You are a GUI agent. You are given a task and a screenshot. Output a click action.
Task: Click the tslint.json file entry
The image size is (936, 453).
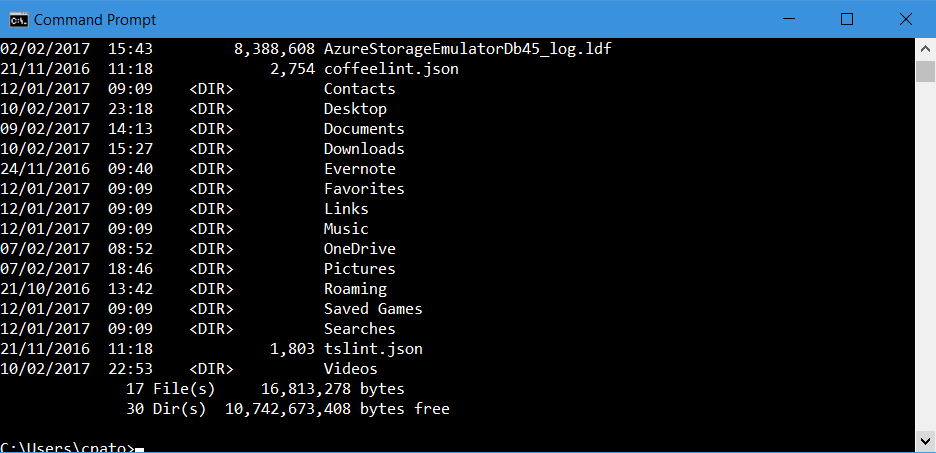[x=373, y=349]
